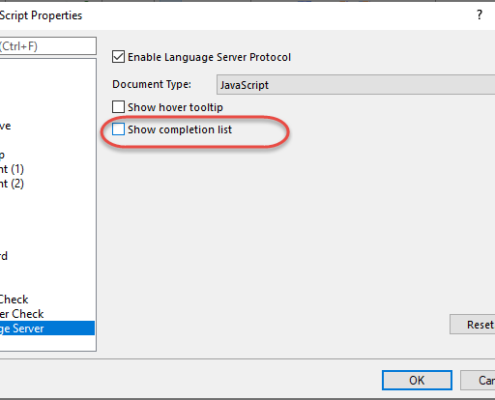Click the Enable Language Server Protocol label
This screenshot has height=400, width=495.
coord(209,57)
